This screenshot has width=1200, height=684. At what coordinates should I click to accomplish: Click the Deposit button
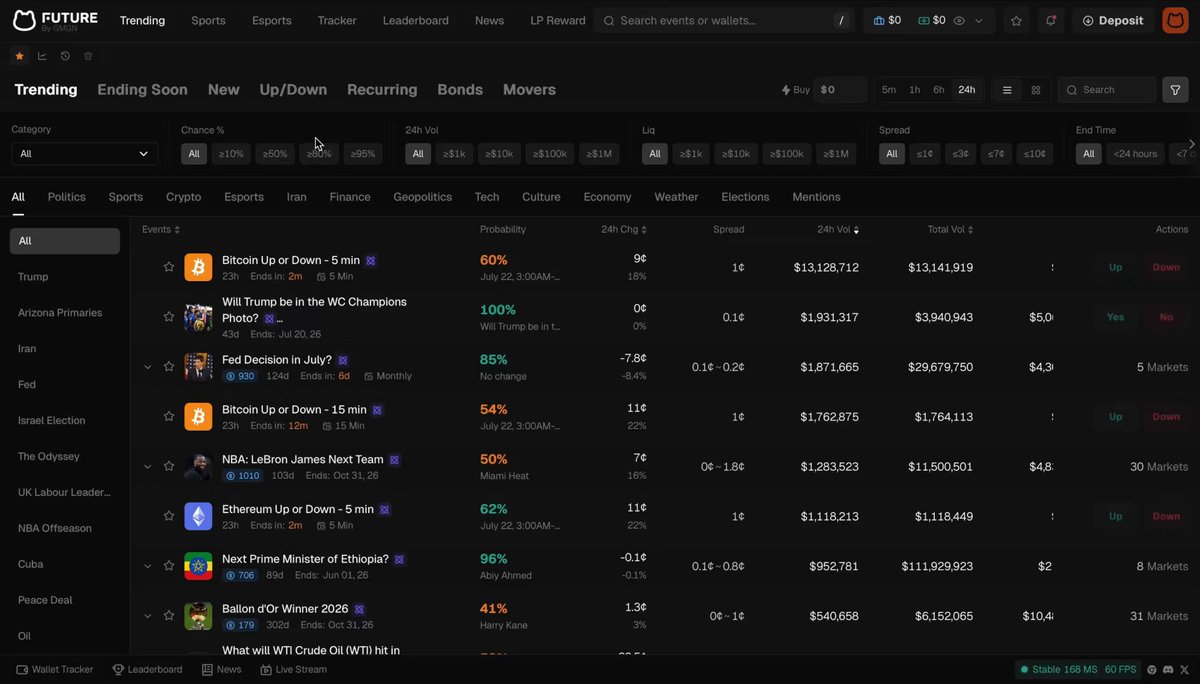[1112, 20]
